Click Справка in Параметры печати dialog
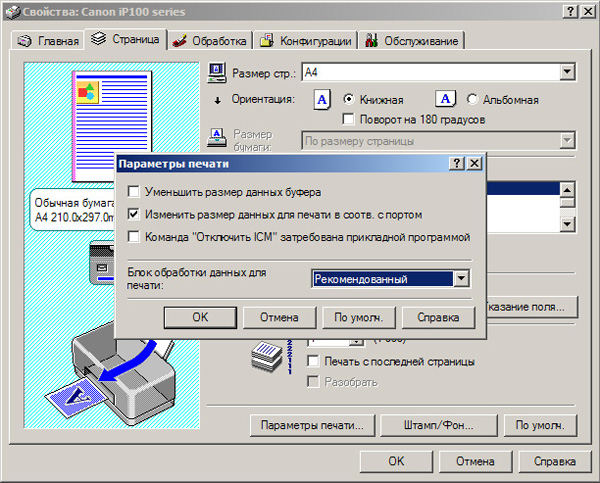This screenshot has width=600, height=483. click(x=438, y=317)
